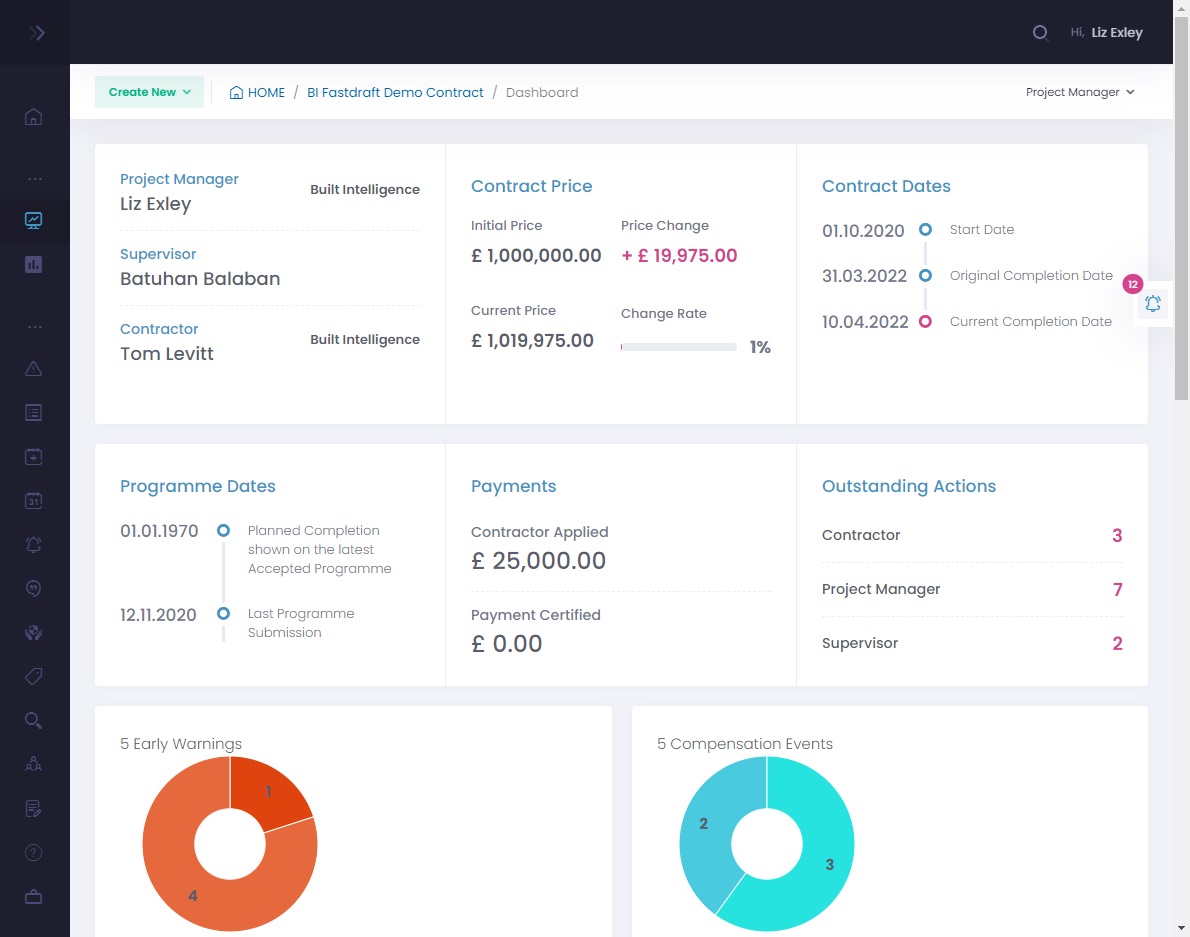Click the search icon in the top bar
The width and height of the screenshot is (1190, 937).
click(x=1040, y=32)
